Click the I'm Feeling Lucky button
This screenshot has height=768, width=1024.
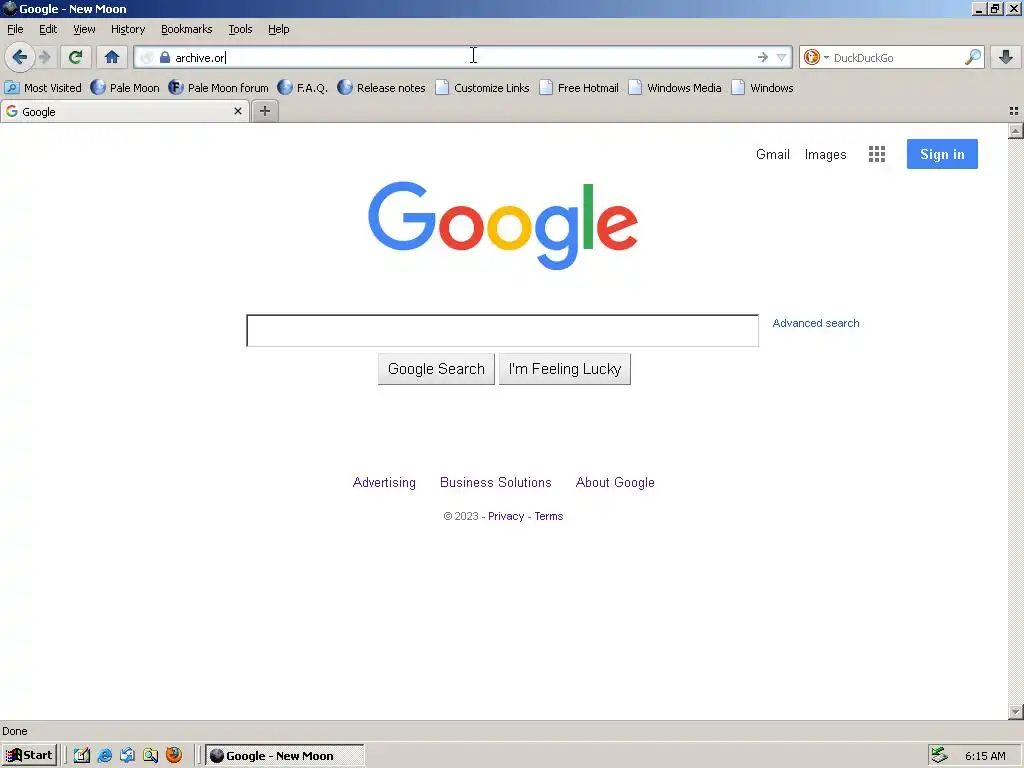click(565, 369)
